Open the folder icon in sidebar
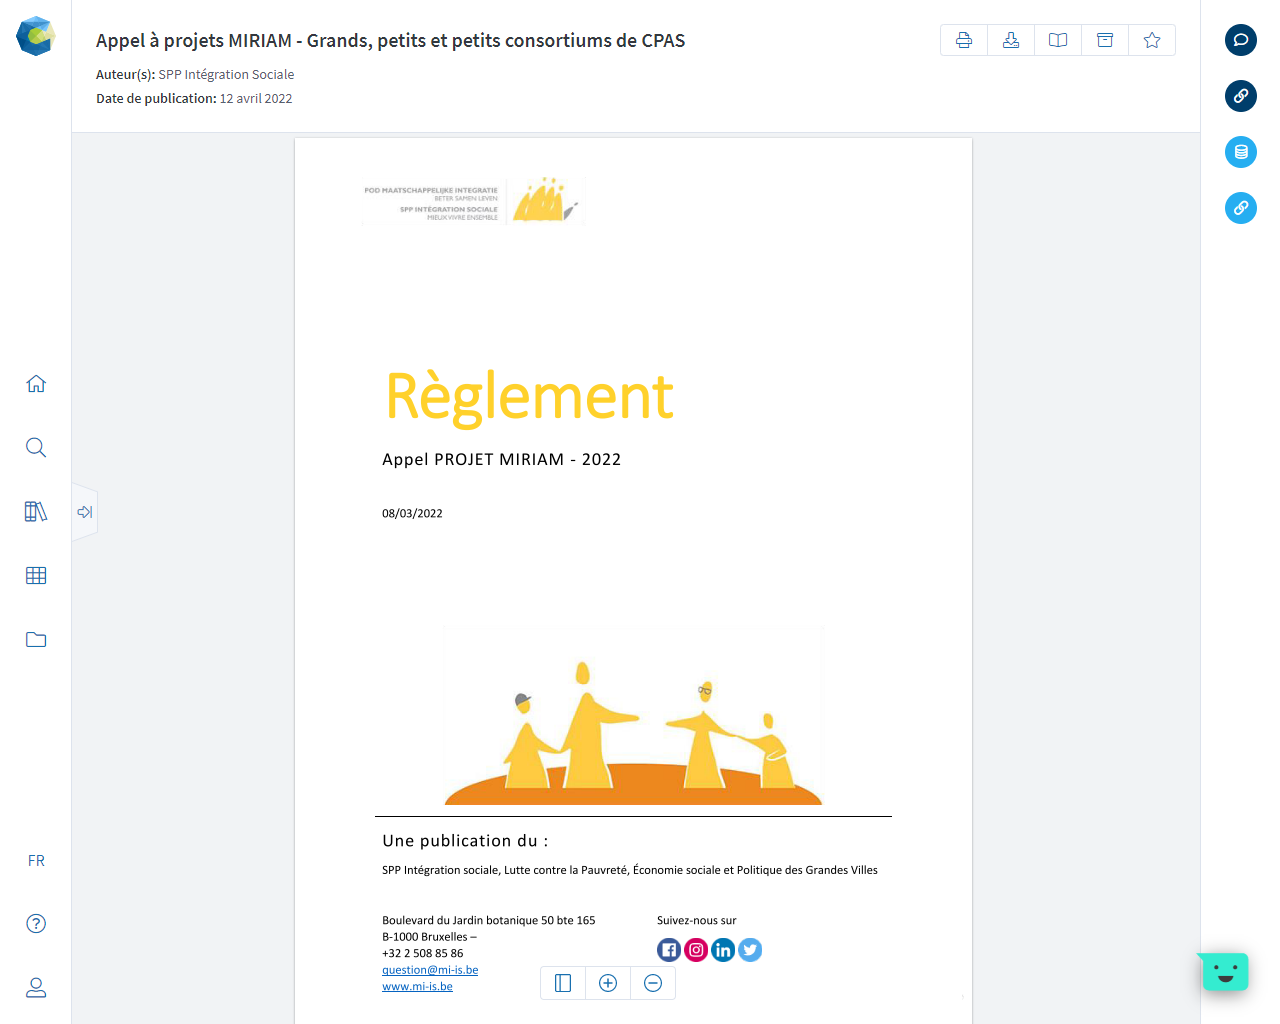This screenshot has width=1280, height=1024. tap(36, 639)
